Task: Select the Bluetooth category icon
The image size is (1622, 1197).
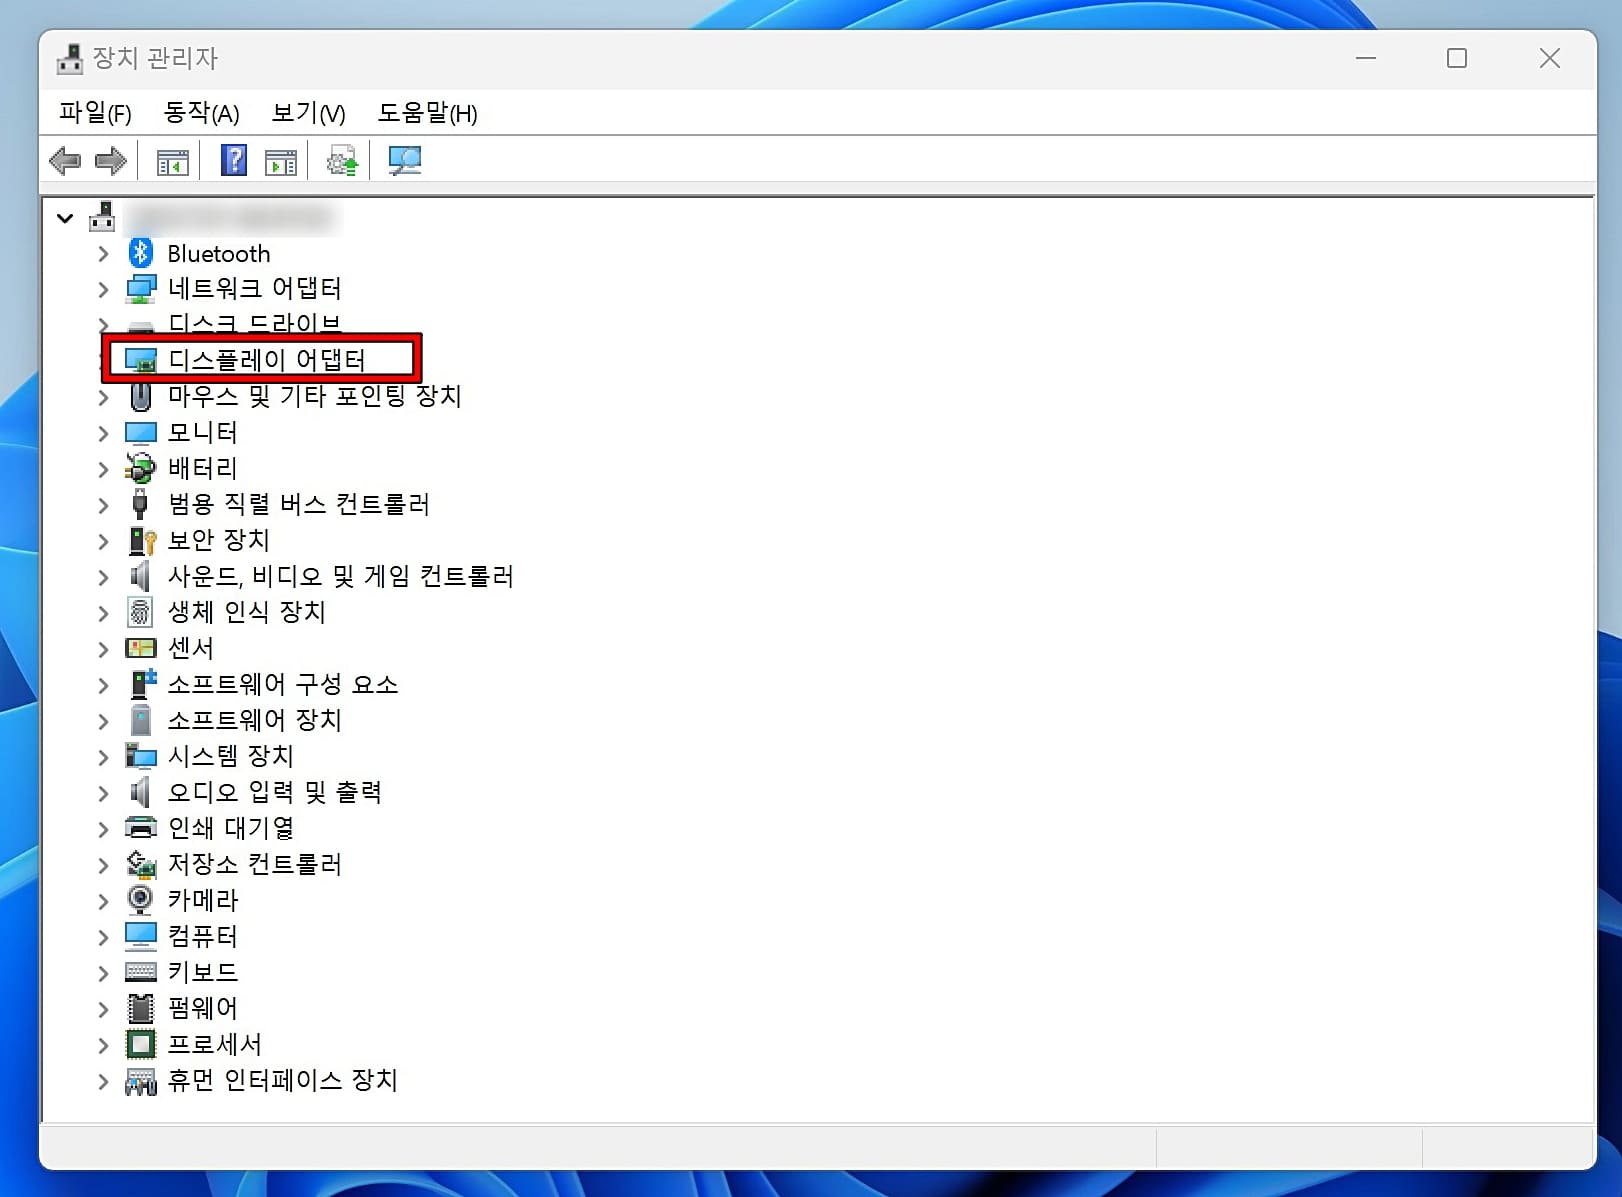Action: pyautogui.click(x=141, y=253)
